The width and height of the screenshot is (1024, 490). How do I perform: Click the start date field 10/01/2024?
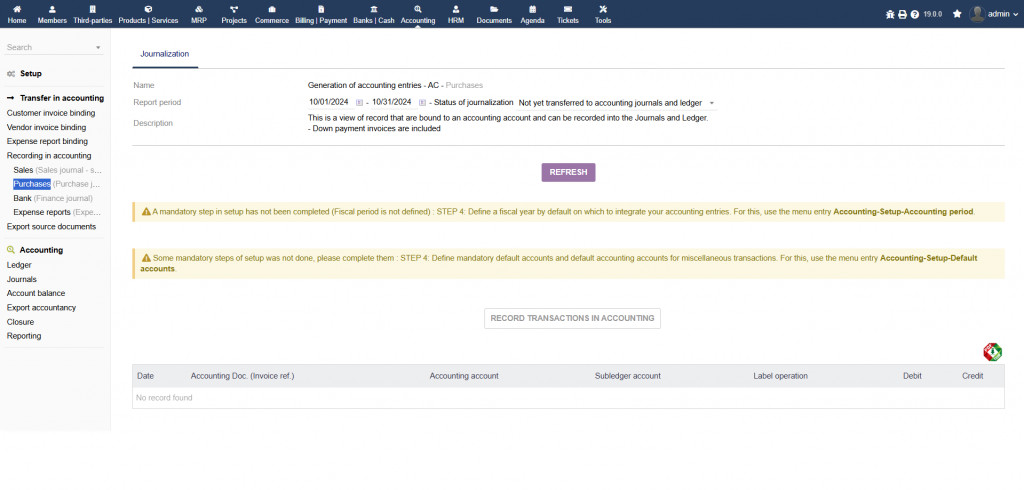click(x=328, y=102)
